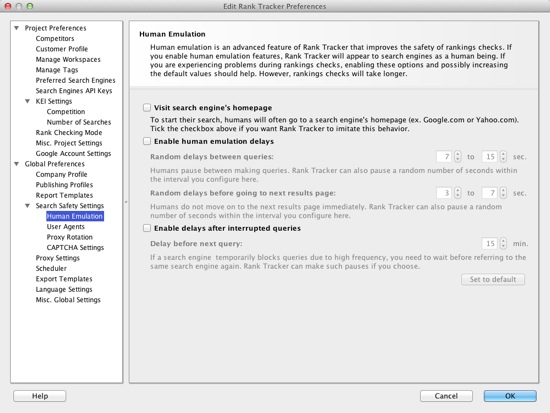Open Help for this preferences dialog
The width and height of the screenshot is (550, 413).
pyautogui.click(x=40, y=396)
